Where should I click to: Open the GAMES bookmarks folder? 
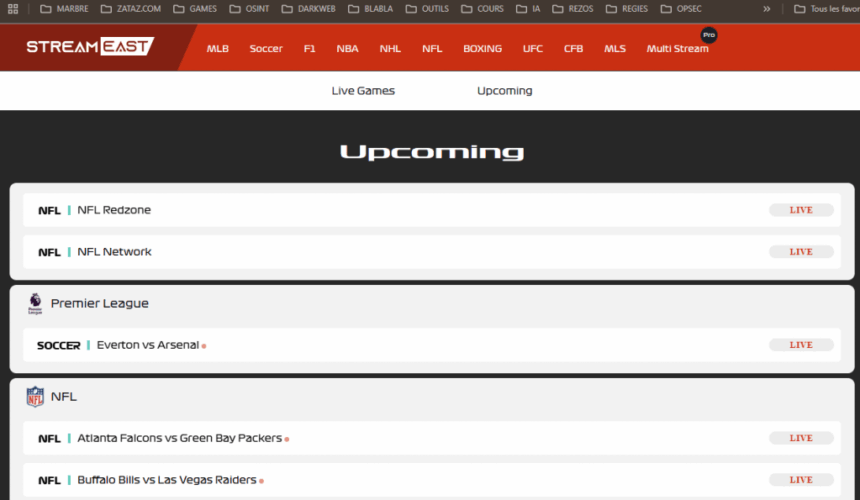pos(195,9)
